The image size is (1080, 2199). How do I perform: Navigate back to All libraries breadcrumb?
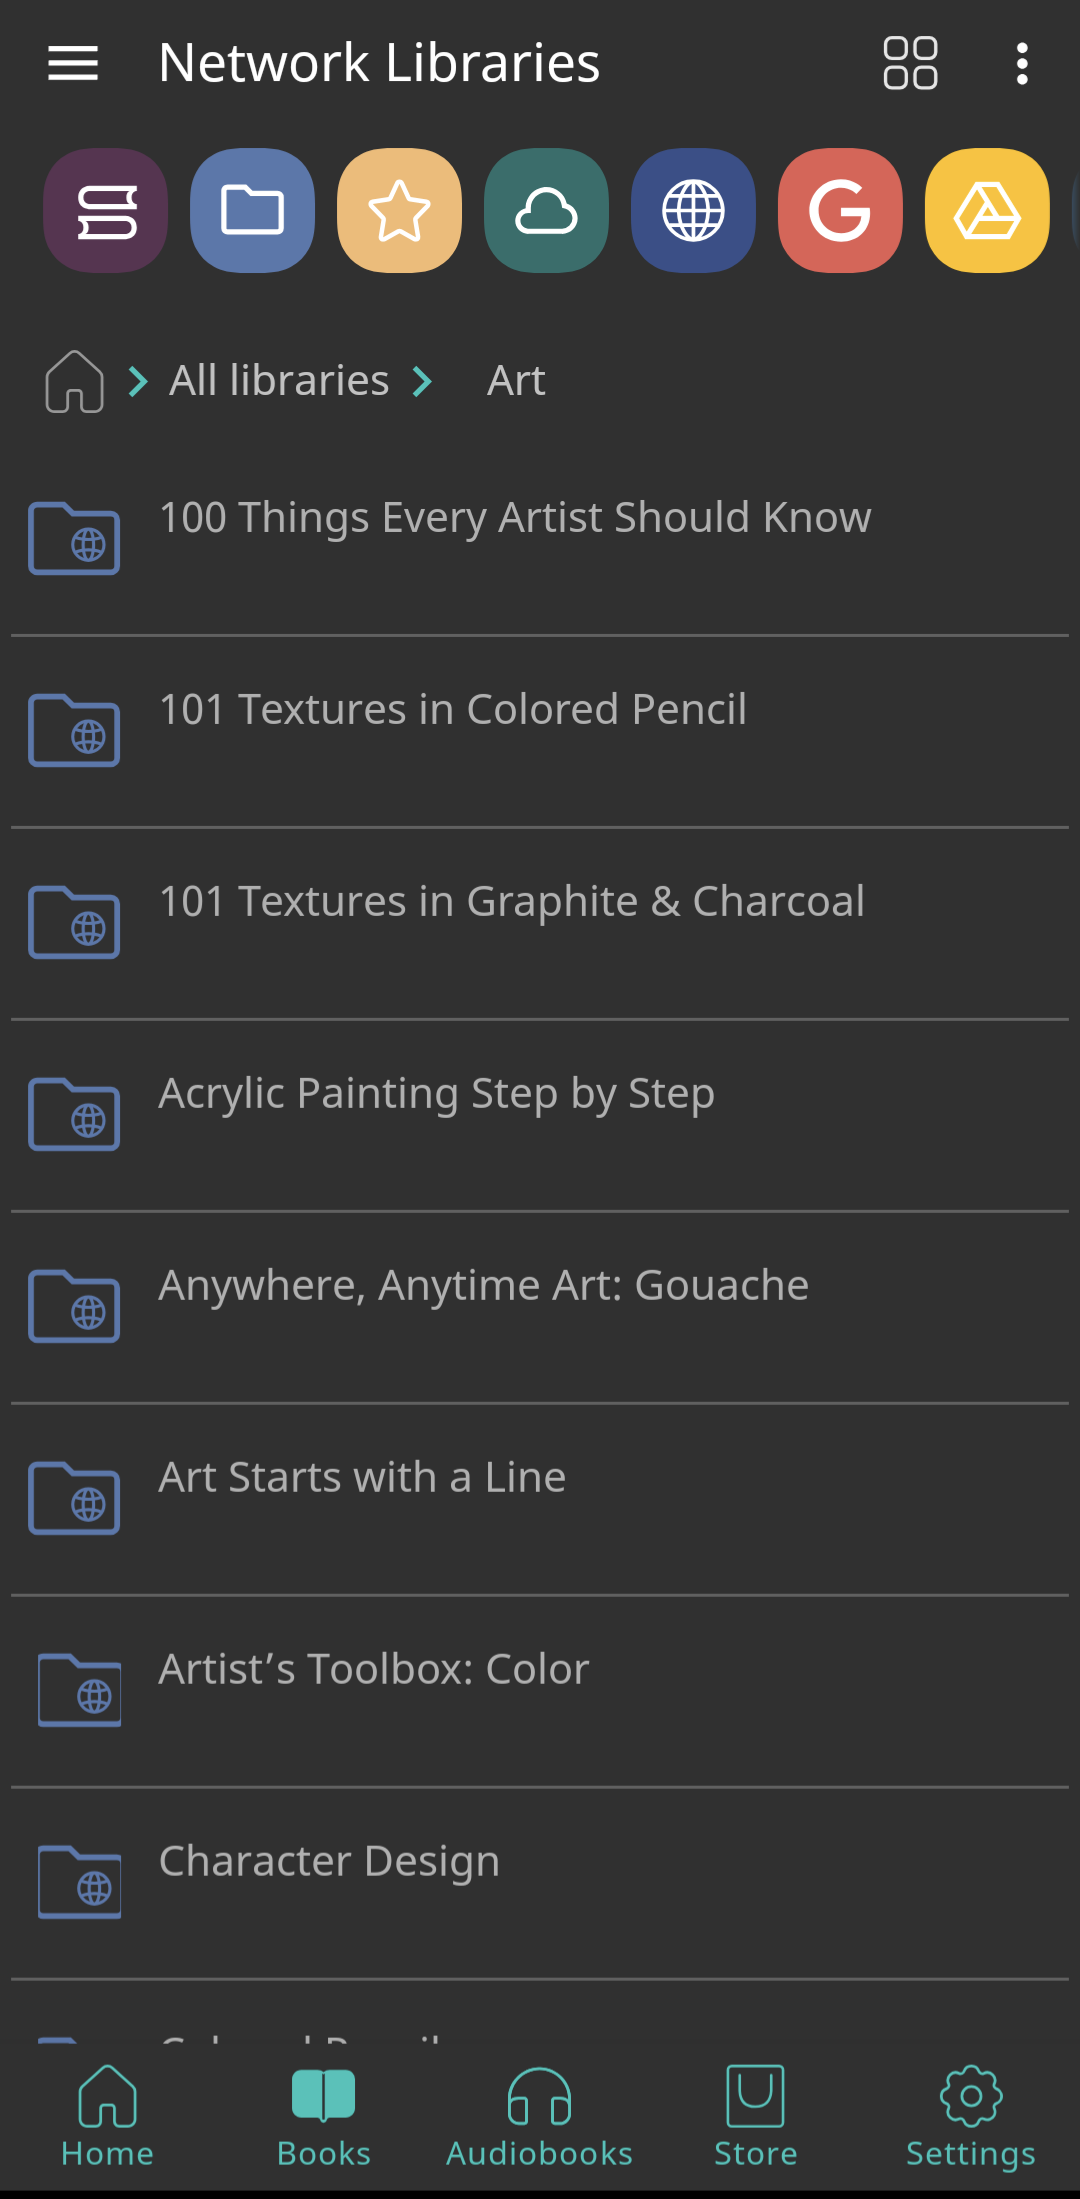click(279, 381)
